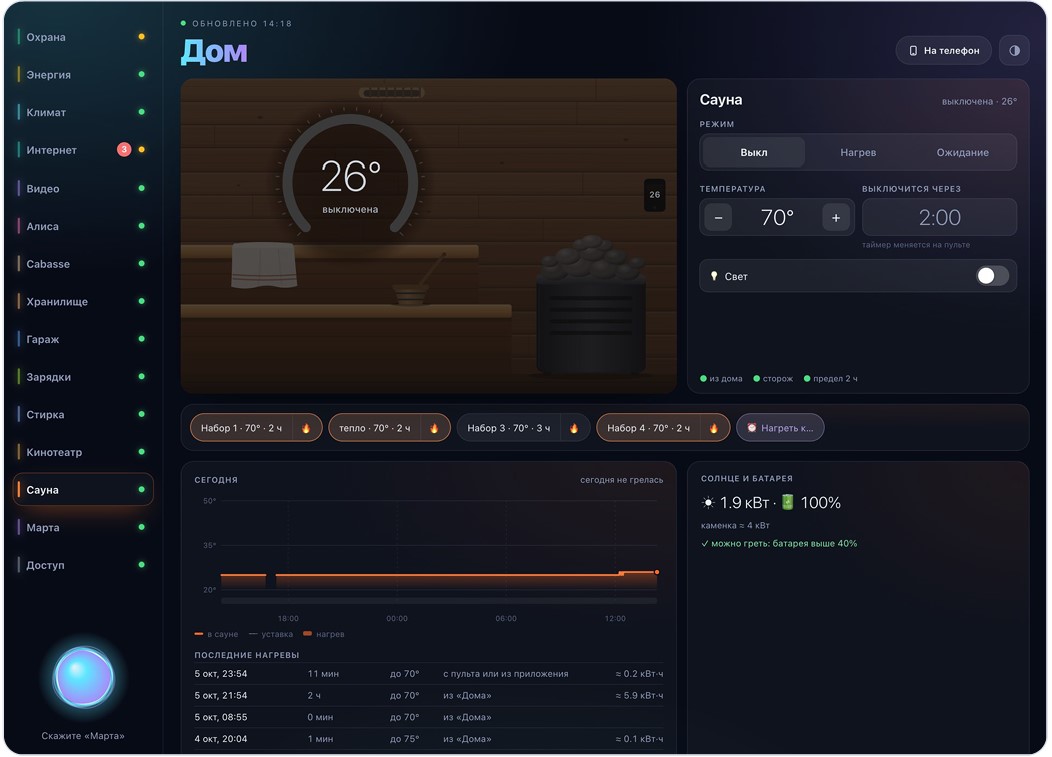Apply the «Набор 1 · 70° · 2 ч» preset label
This screenshot has height=757, width=1052.
242,428
